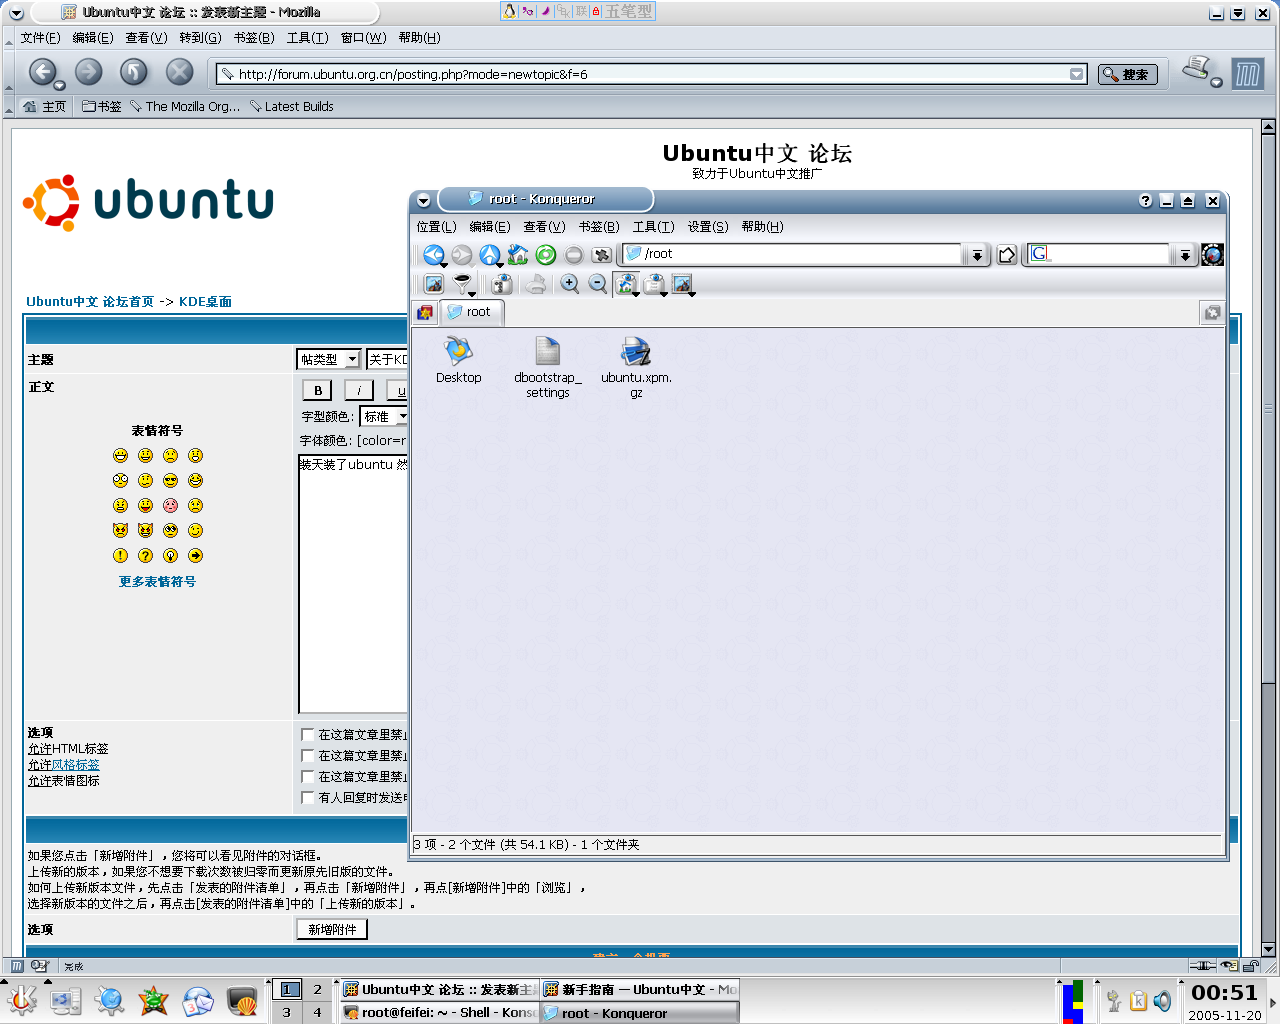Open Konqueror Google search bar dropdown
Screen dimensions: 1280x1024
pyautogui.click(x=1185, y=255)
